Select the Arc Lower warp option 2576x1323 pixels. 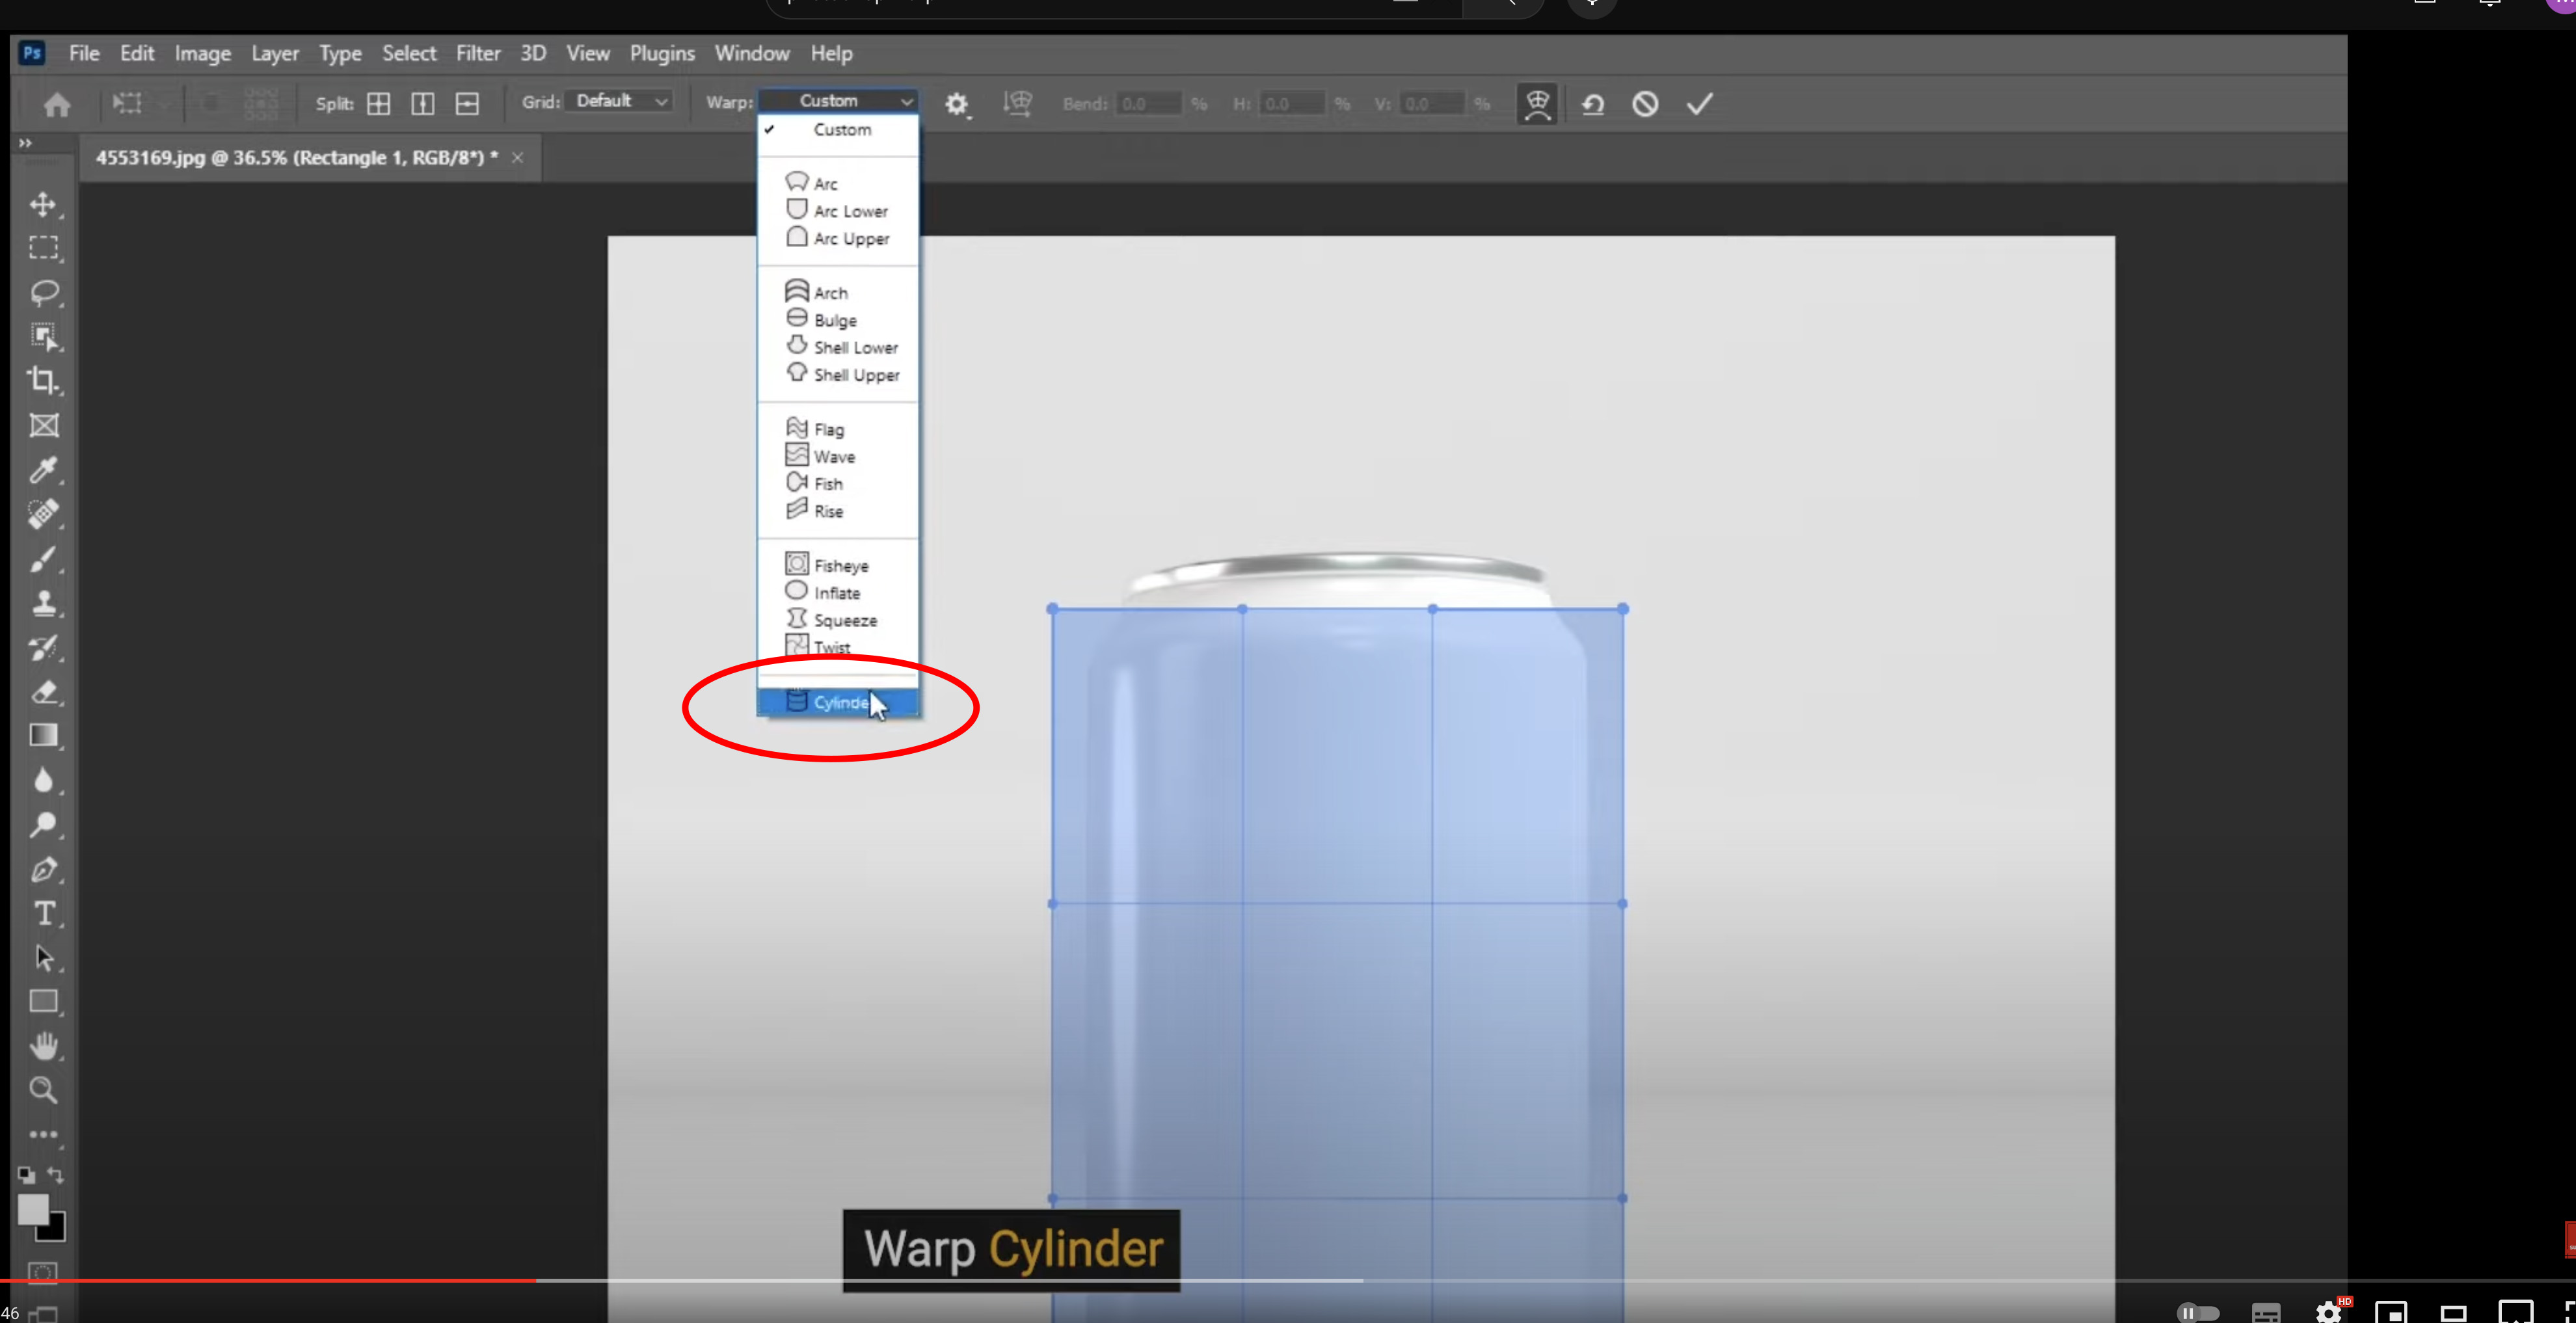click(849, 210)
